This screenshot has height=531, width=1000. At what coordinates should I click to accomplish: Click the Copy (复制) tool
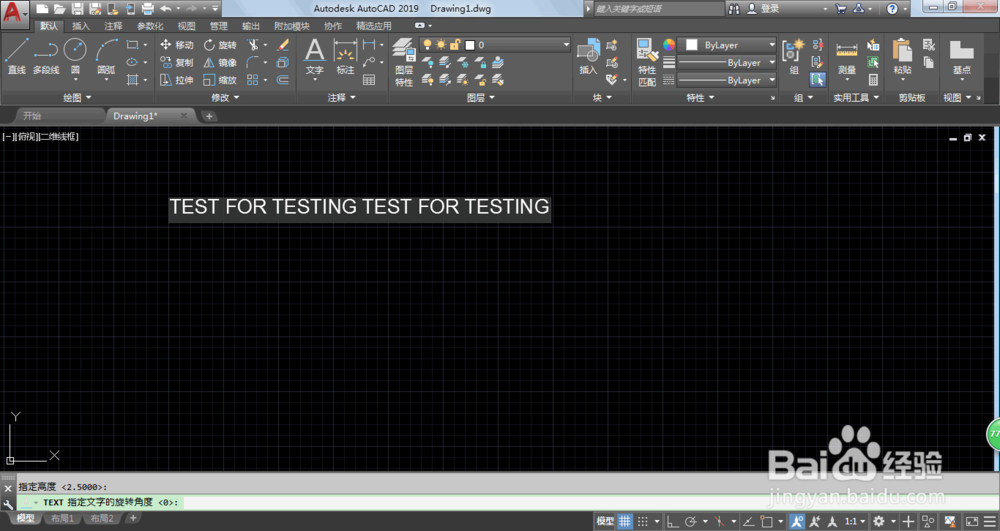(177, 62)
